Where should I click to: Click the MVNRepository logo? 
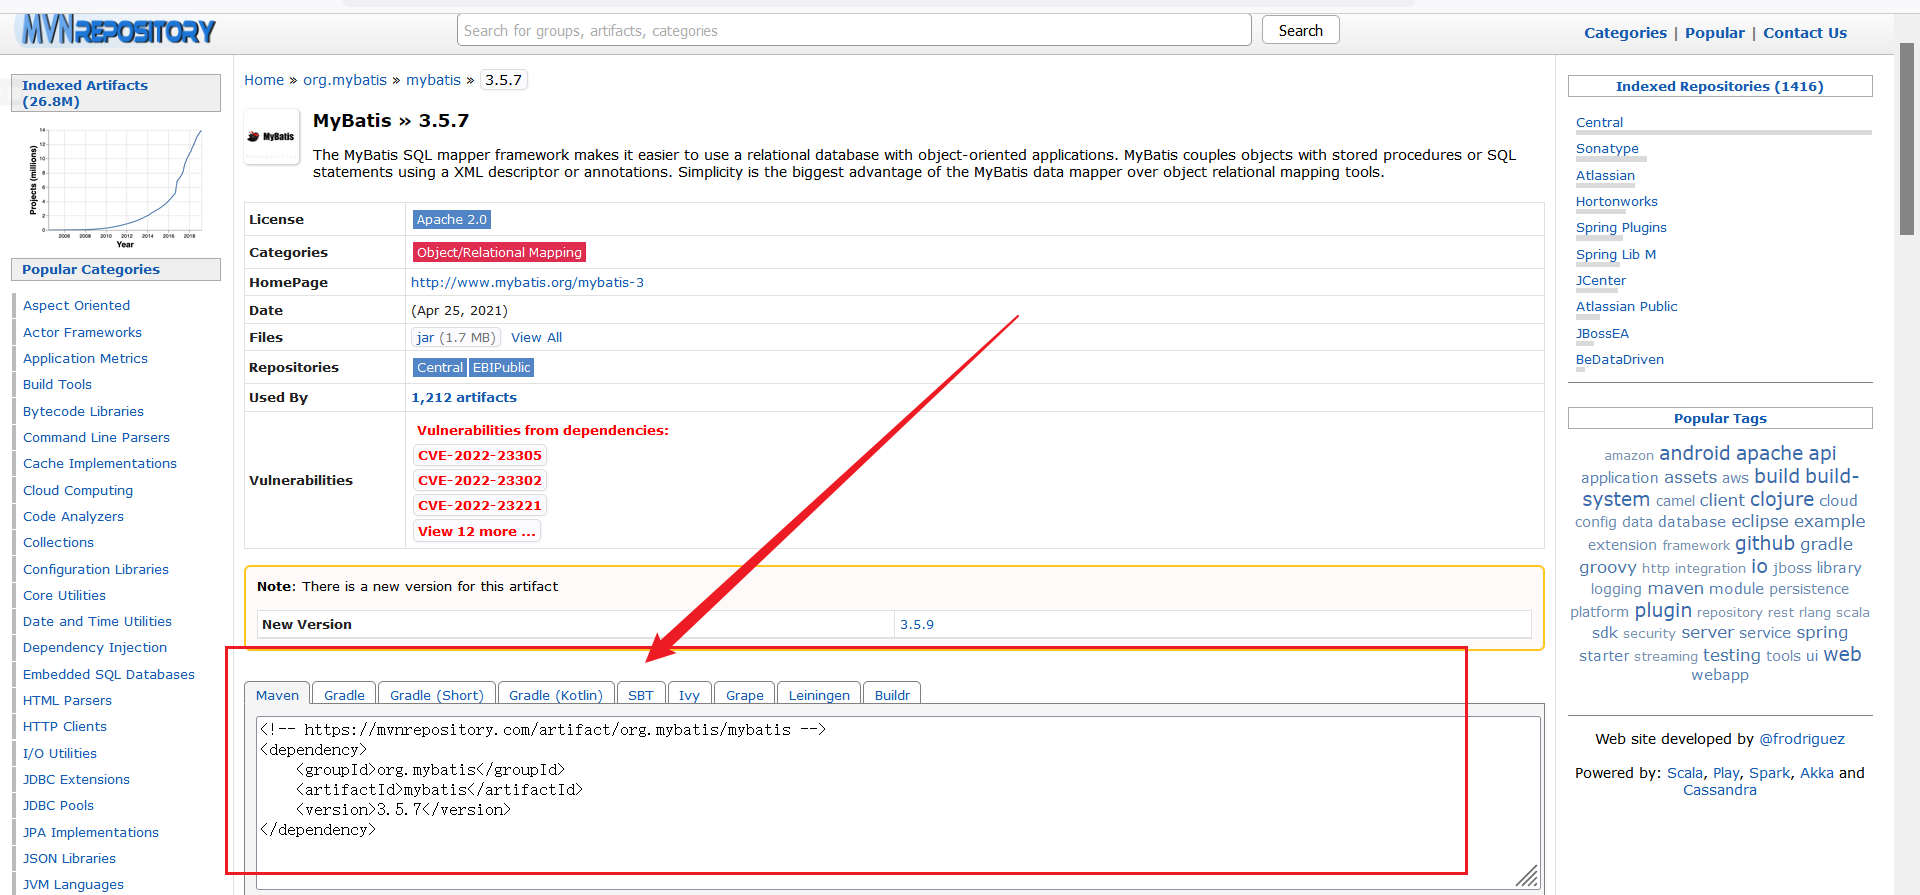point(118,30)
